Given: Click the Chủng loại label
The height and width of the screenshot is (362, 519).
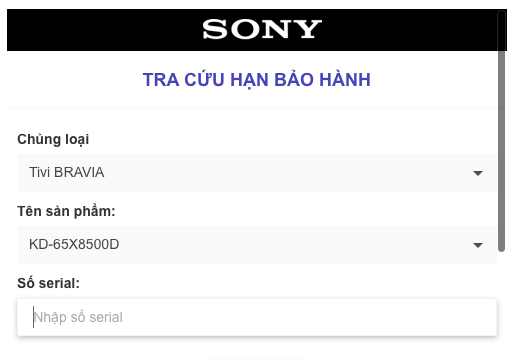Looking at the screenshot, I should tap(53, 139).
